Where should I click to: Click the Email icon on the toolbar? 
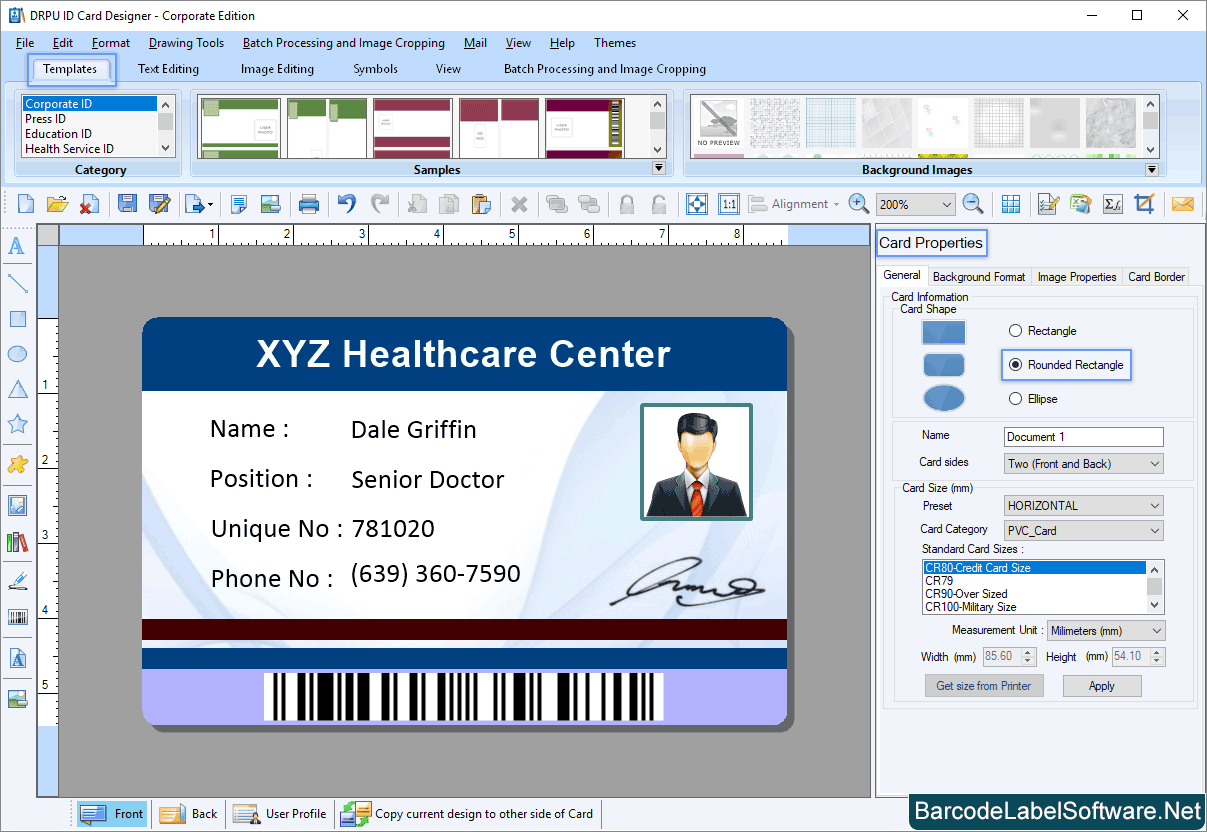pyautogui.click(x=1183, y=203)
